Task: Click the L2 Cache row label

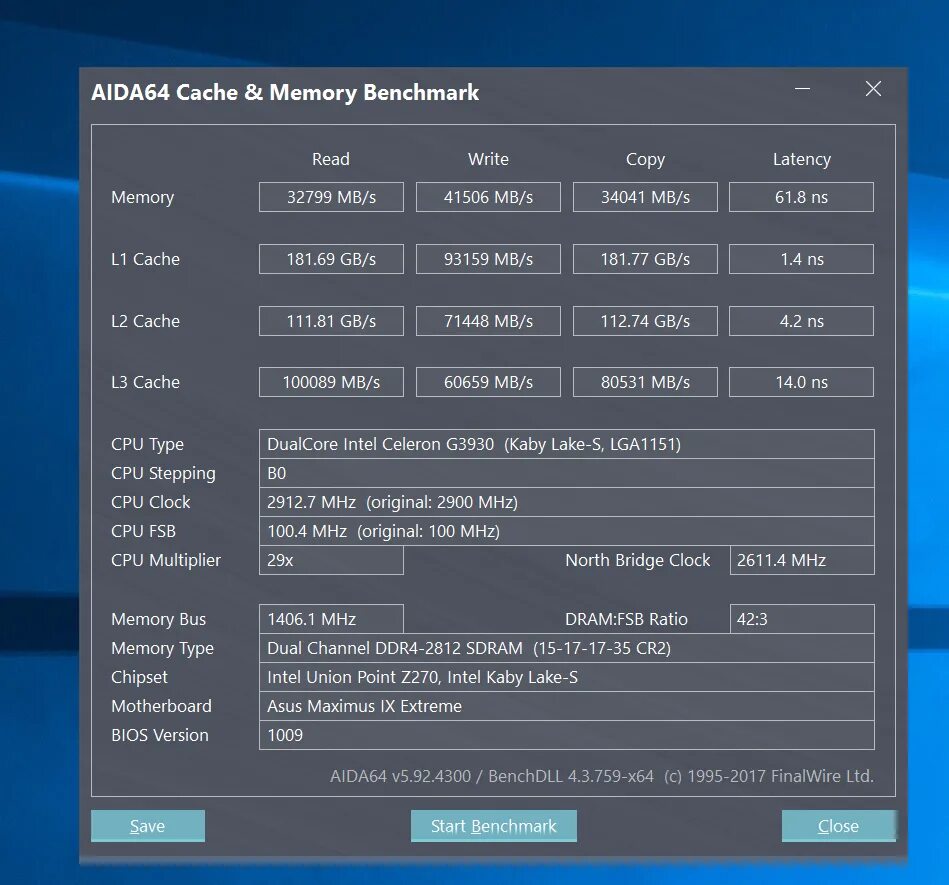Action: coord(145,321)
